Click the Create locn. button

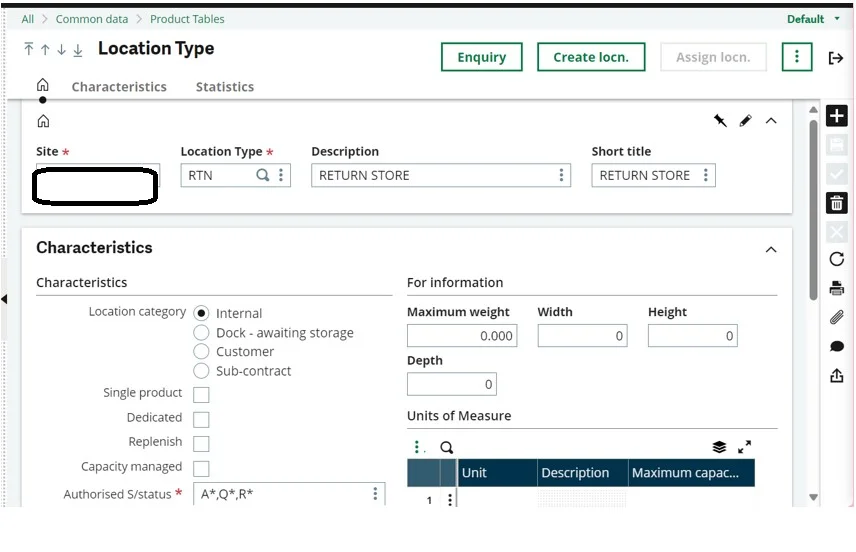coord(591,57)
